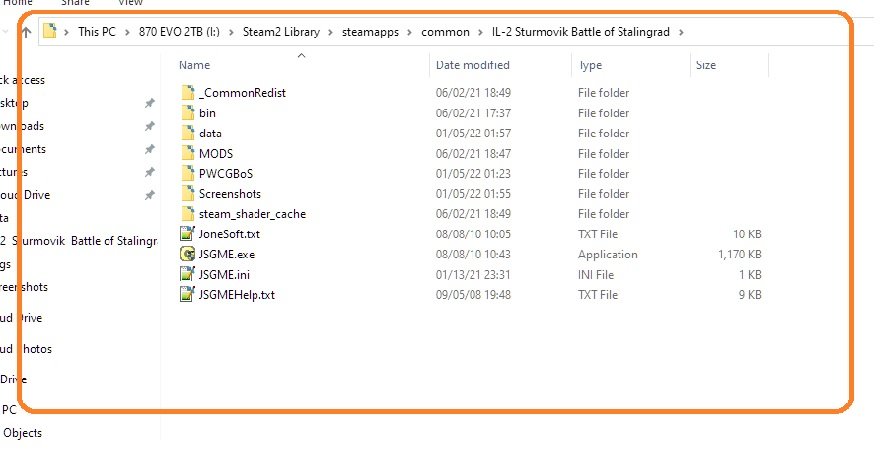Select the MODS folder icon

point(188,154)
